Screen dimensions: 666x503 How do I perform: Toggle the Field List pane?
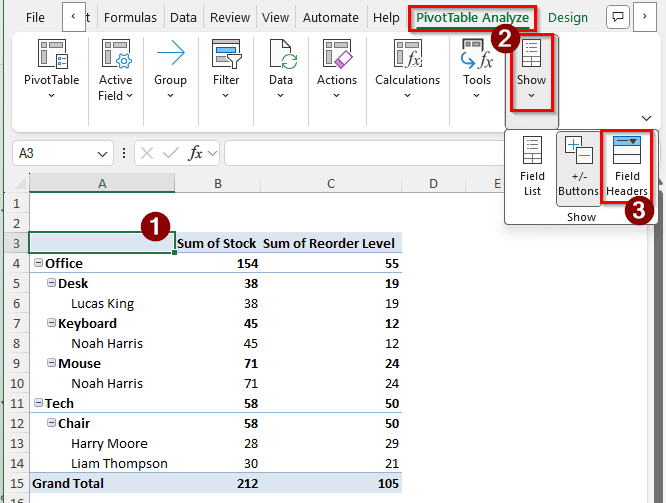(532, 167)
